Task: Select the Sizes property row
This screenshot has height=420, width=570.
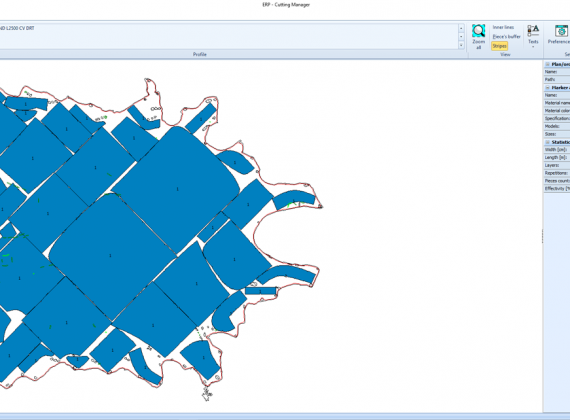Action: click(x=557, y=134)
